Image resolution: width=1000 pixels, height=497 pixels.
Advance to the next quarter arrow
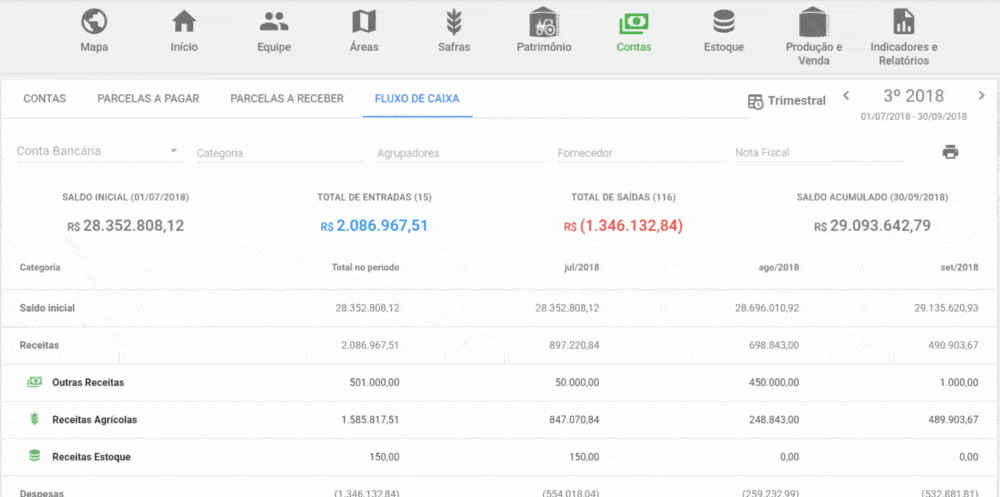(981, 96)
